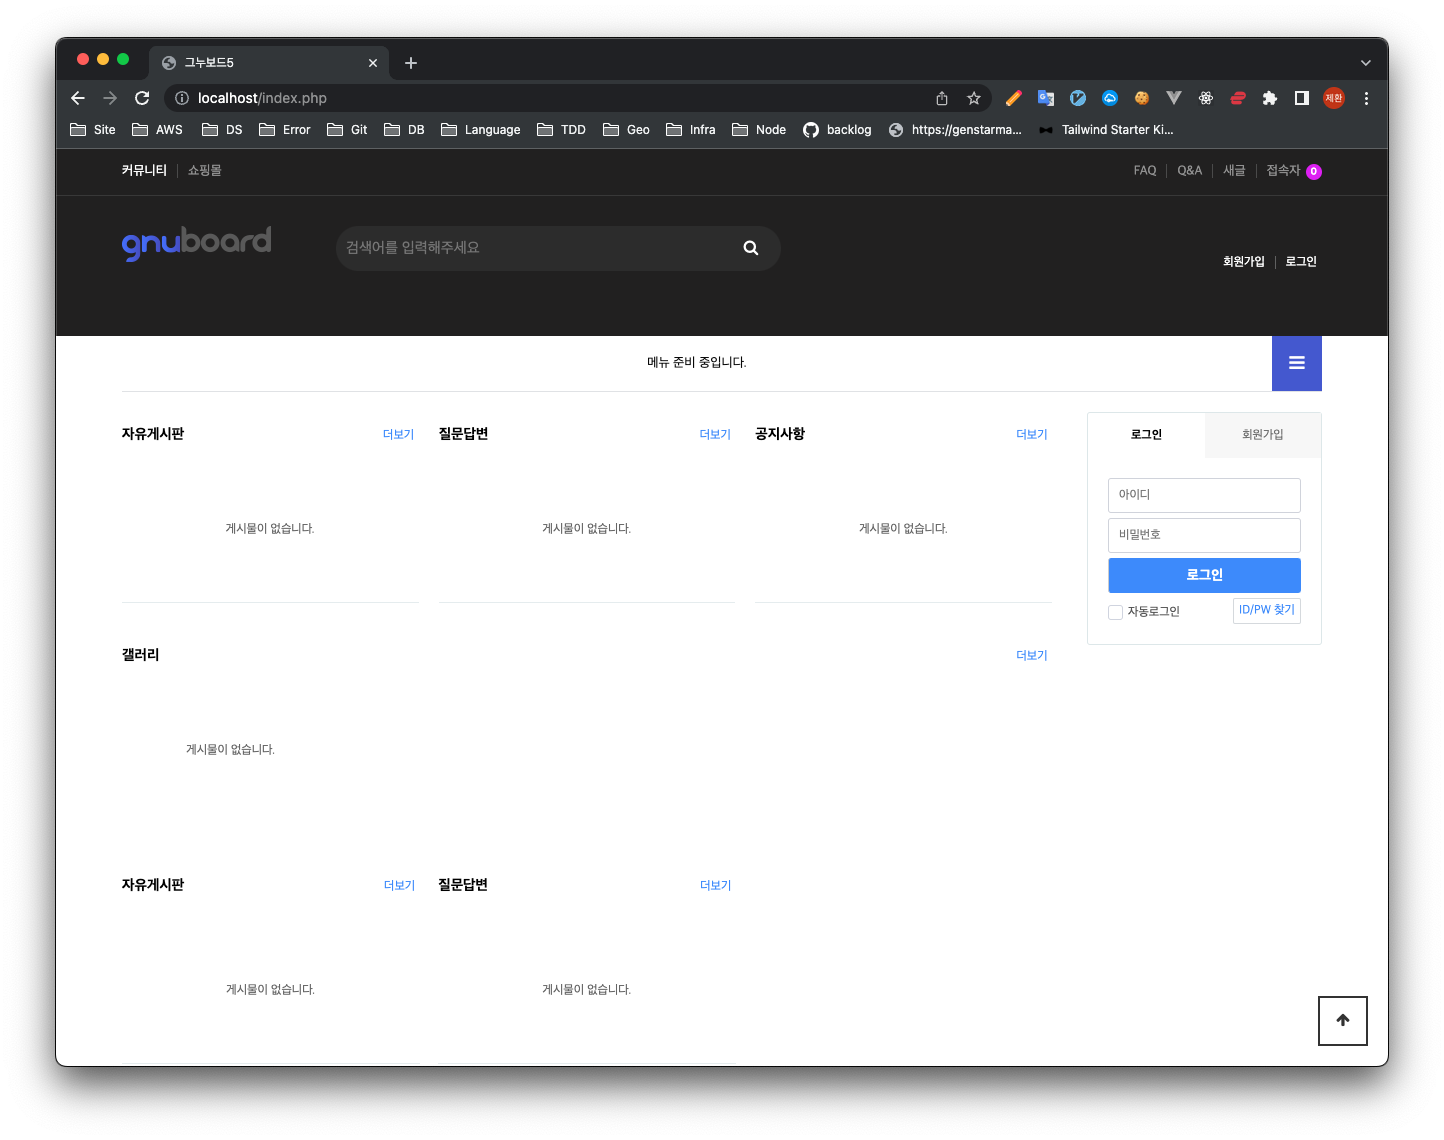Close the 그누보드5 tab

pos(373,63)
